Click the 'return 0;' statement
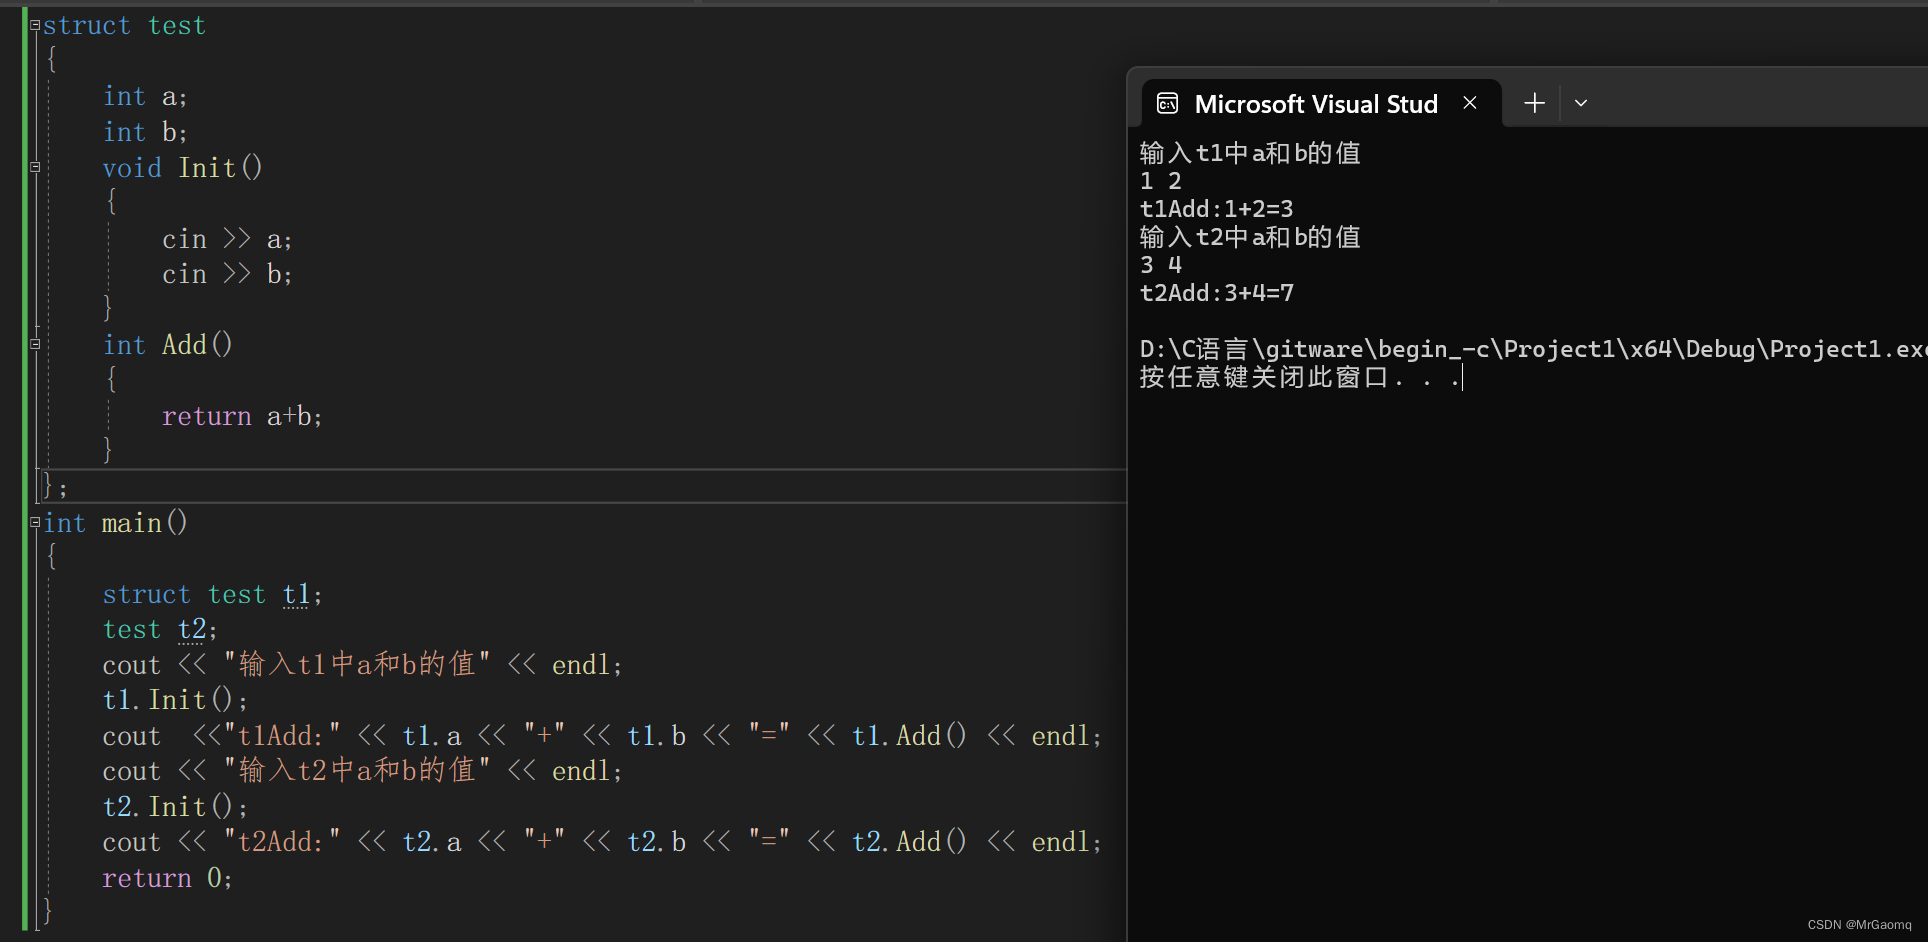The image size is (1928, 942). [x=167, y=878]
